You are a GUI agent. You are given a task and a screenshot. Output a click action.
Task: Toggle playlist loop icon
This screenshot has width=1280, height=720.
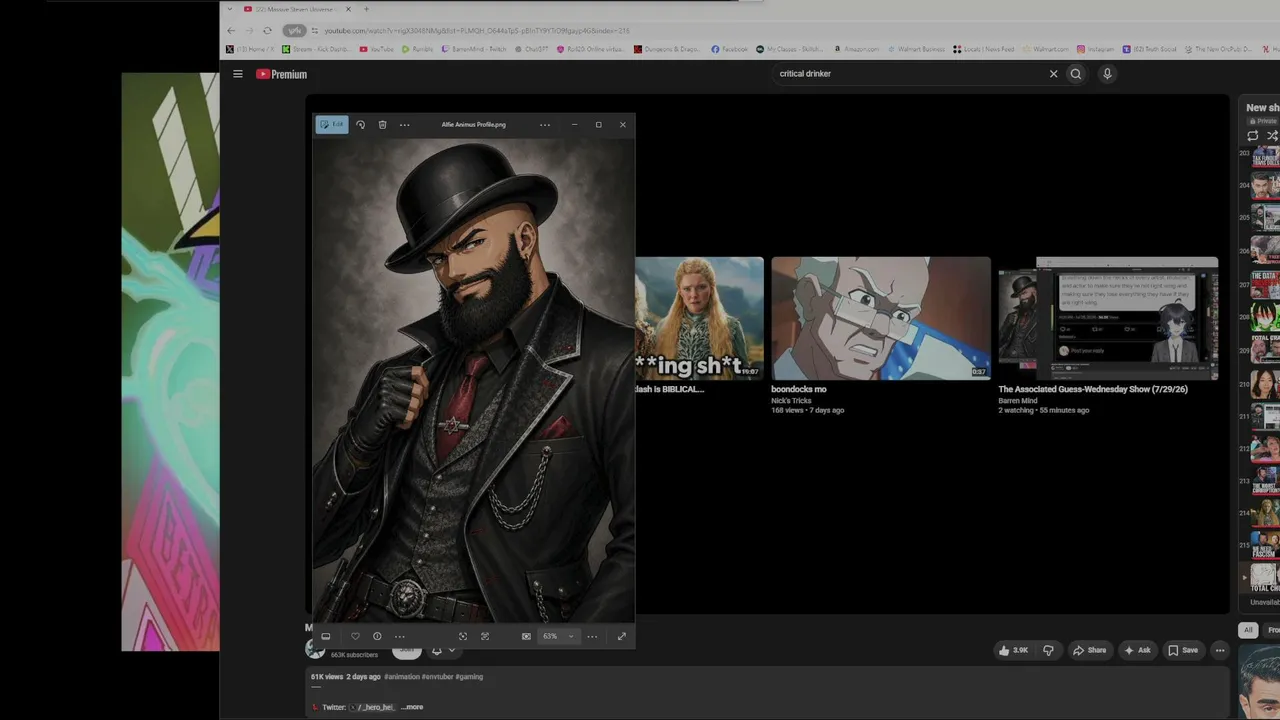1253,136
